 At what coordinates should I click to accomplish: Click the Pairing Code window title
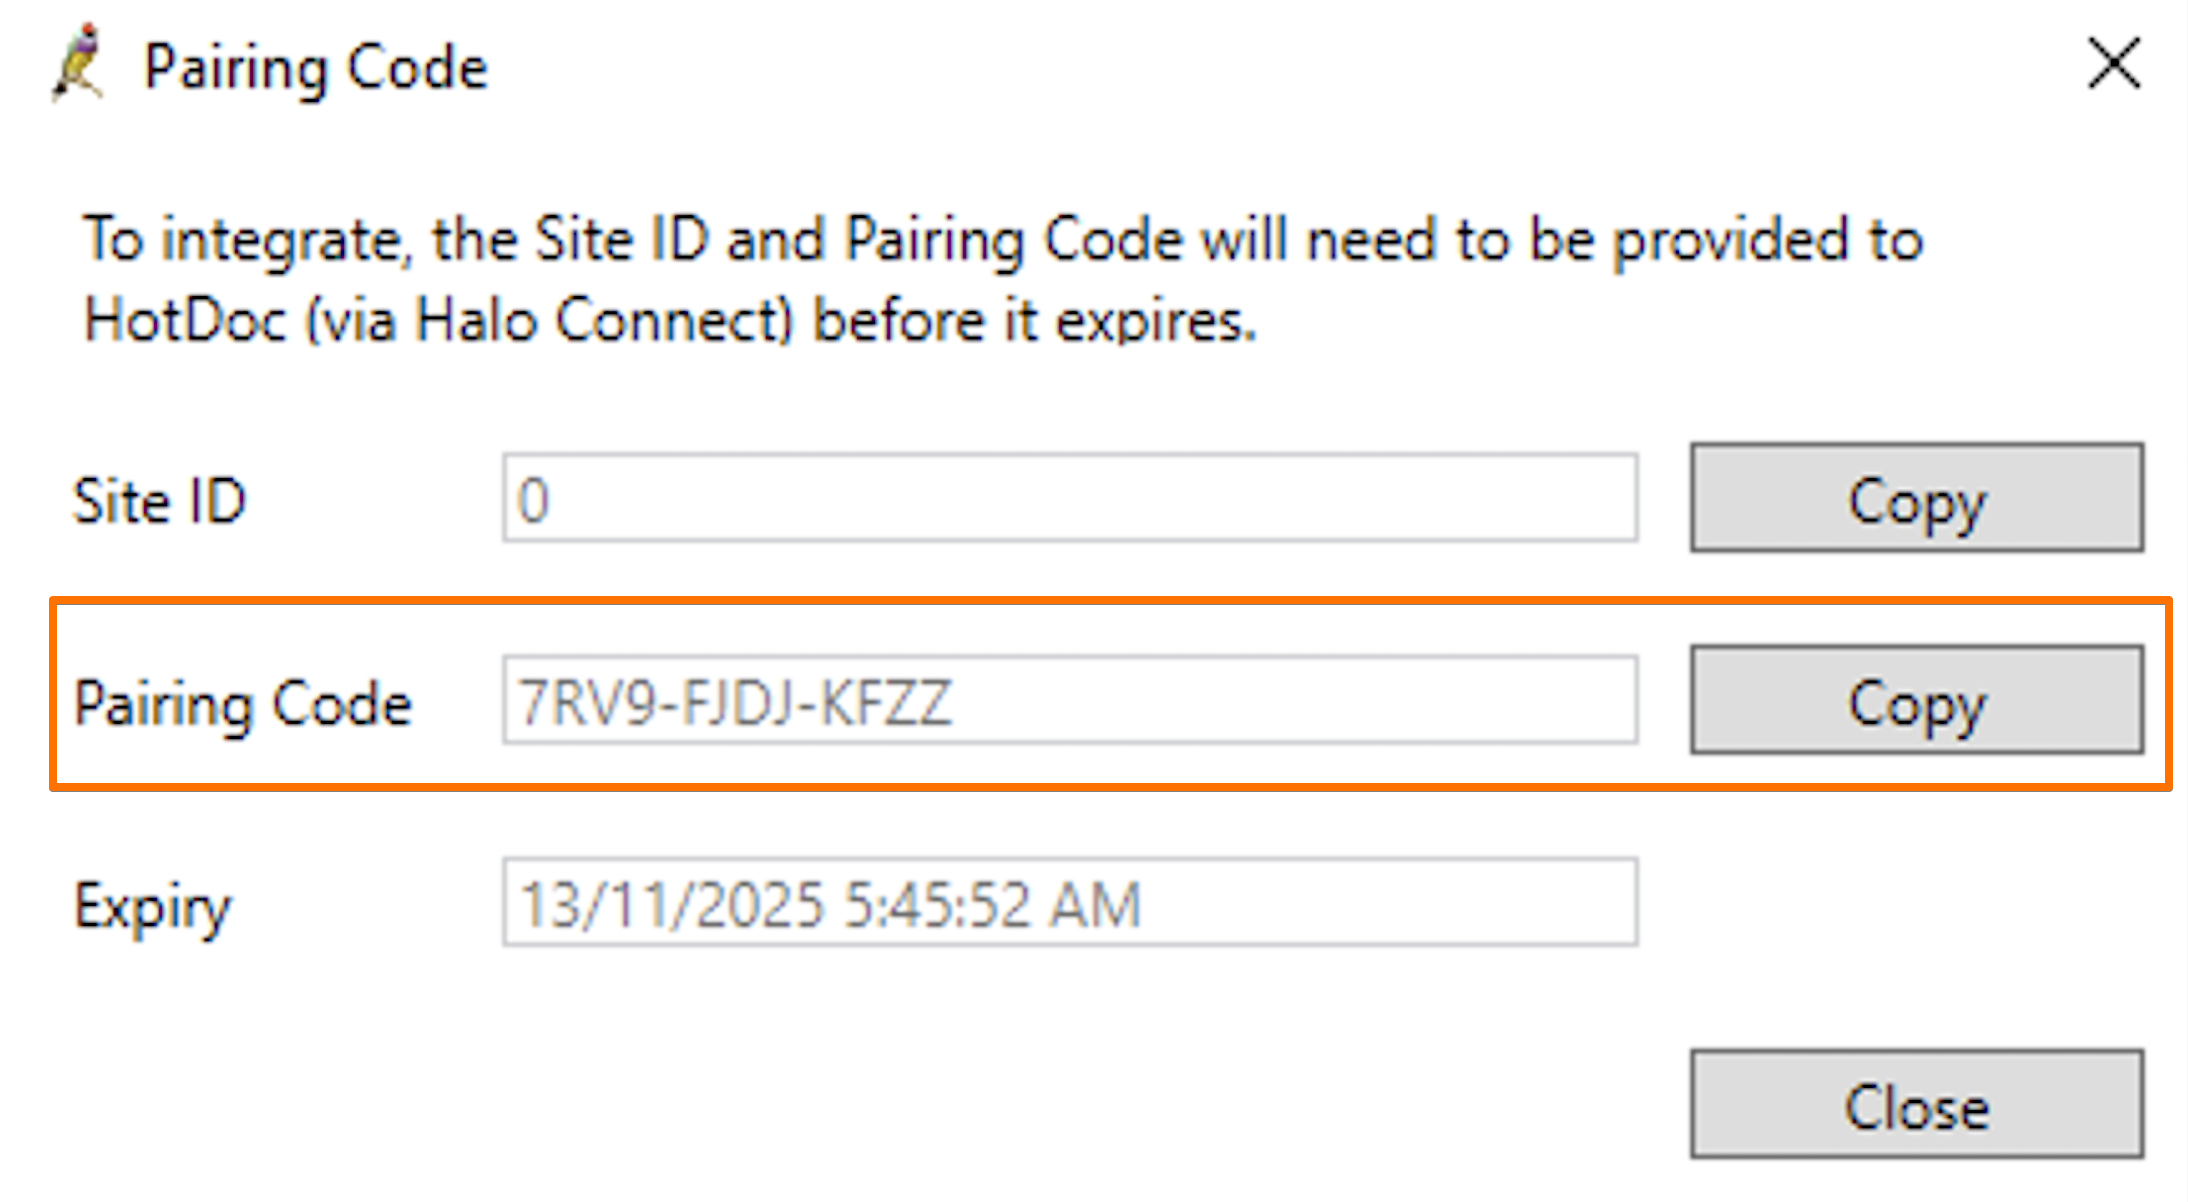click(x=314, y=66)
